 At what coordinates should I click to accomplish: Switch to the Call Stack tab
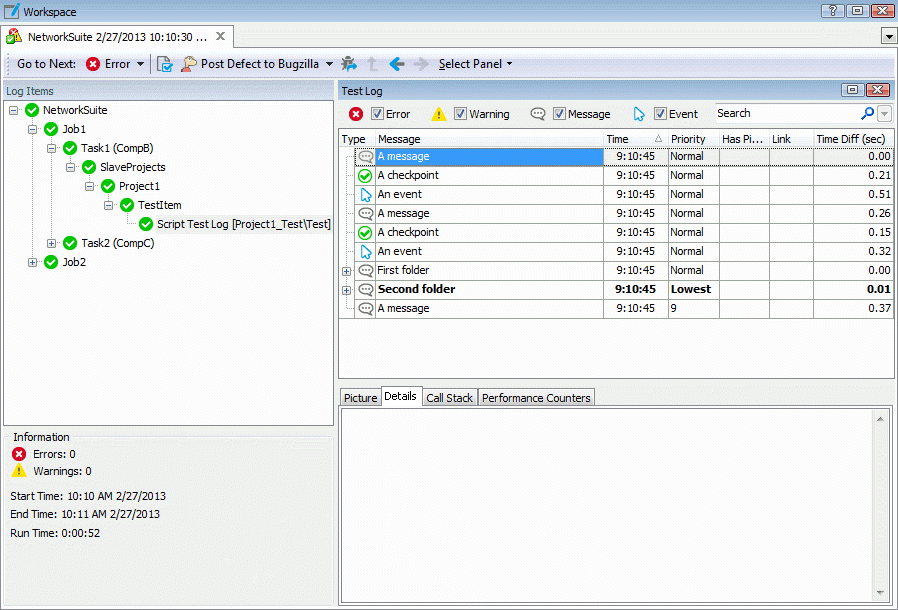449,398
